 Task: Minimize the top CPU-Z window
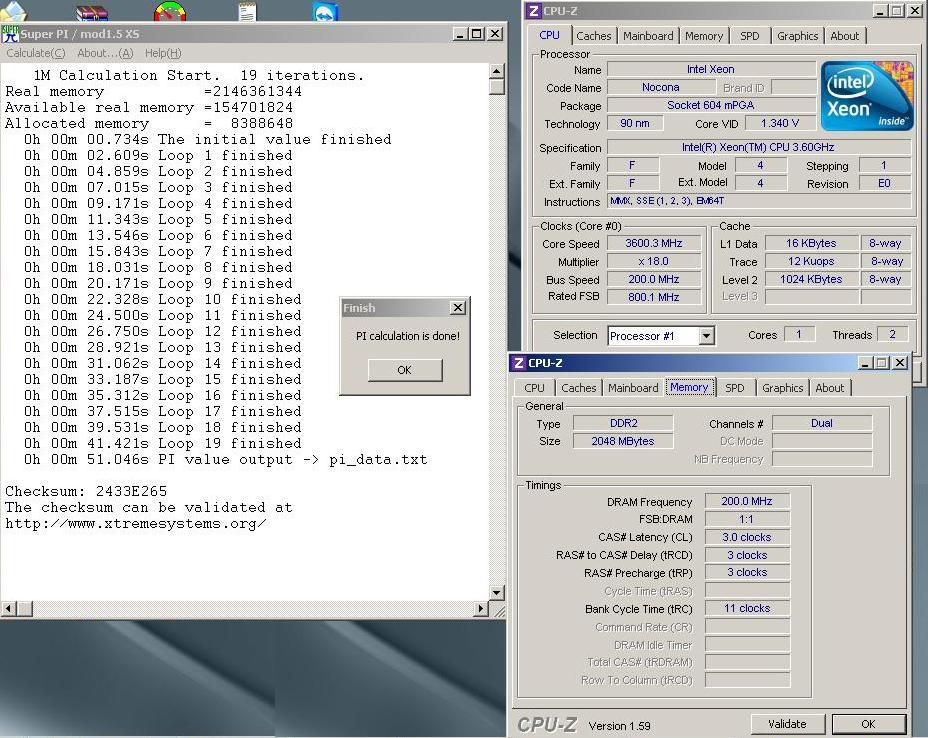coord(881,11)
